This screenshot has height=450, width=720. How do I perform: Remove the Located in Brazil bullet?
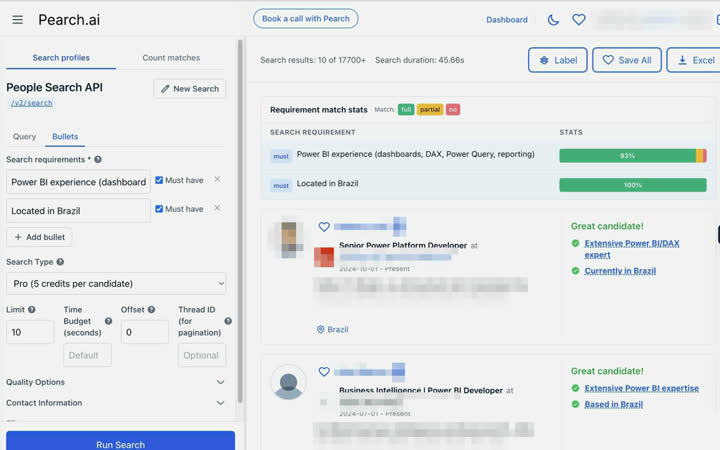click(217, 208)
